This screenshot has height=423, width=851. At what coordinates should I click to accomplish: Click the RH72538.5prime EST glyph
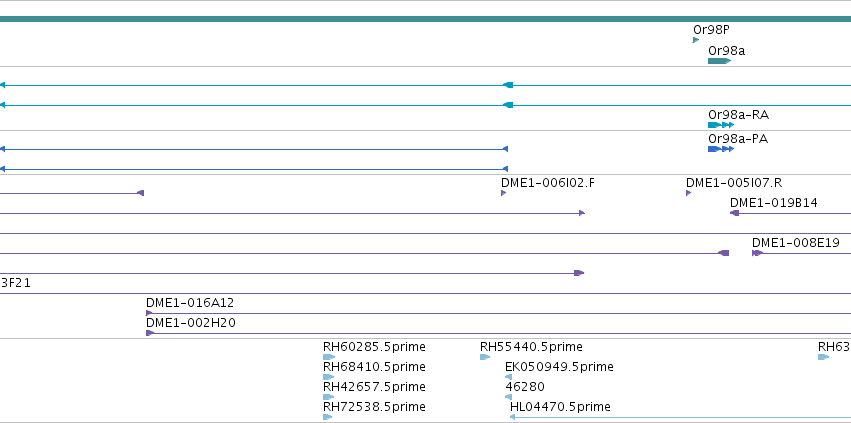tap(327, 417)
